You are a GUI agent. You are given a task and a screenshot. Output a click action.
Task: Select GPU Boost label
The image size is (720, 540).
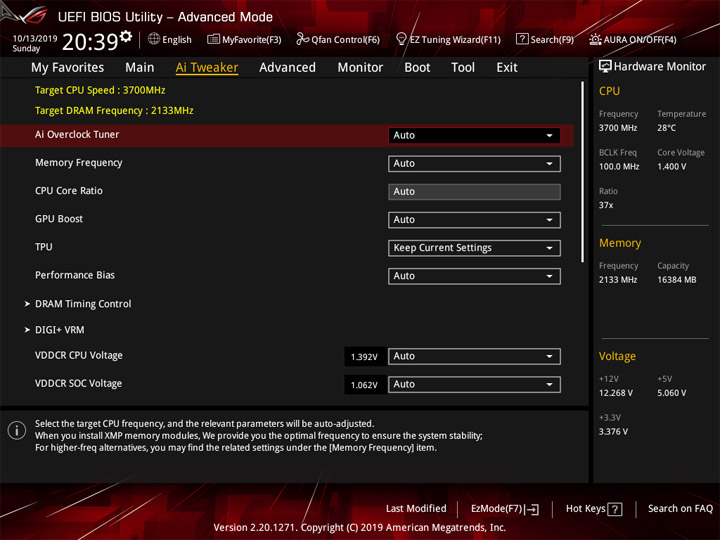point(59,219)
